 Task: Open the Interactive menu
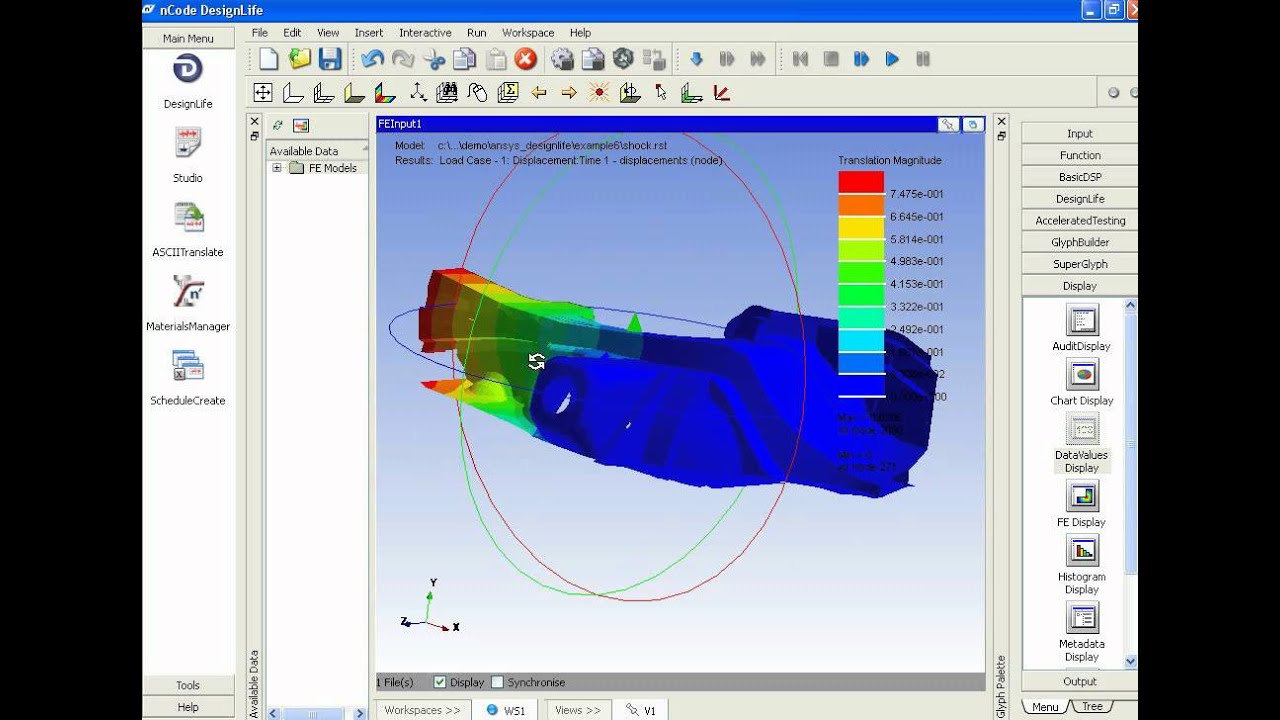click(x=425, y=32)
